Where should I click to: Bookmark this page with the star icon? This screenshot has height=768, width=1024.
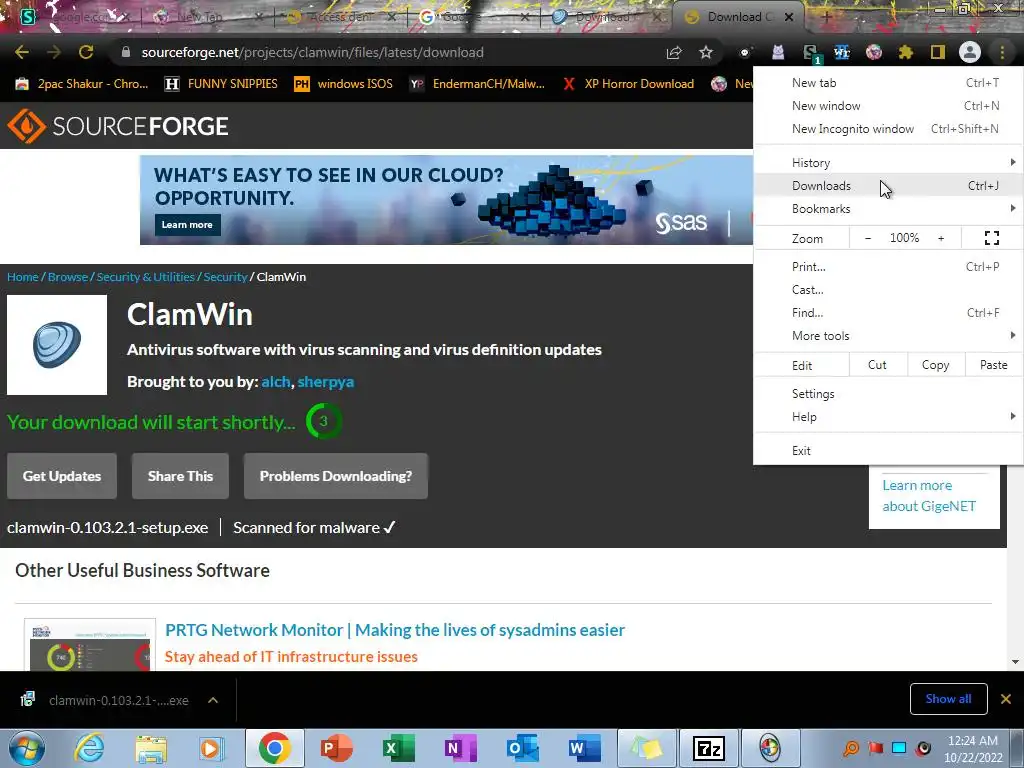point(706,52)
